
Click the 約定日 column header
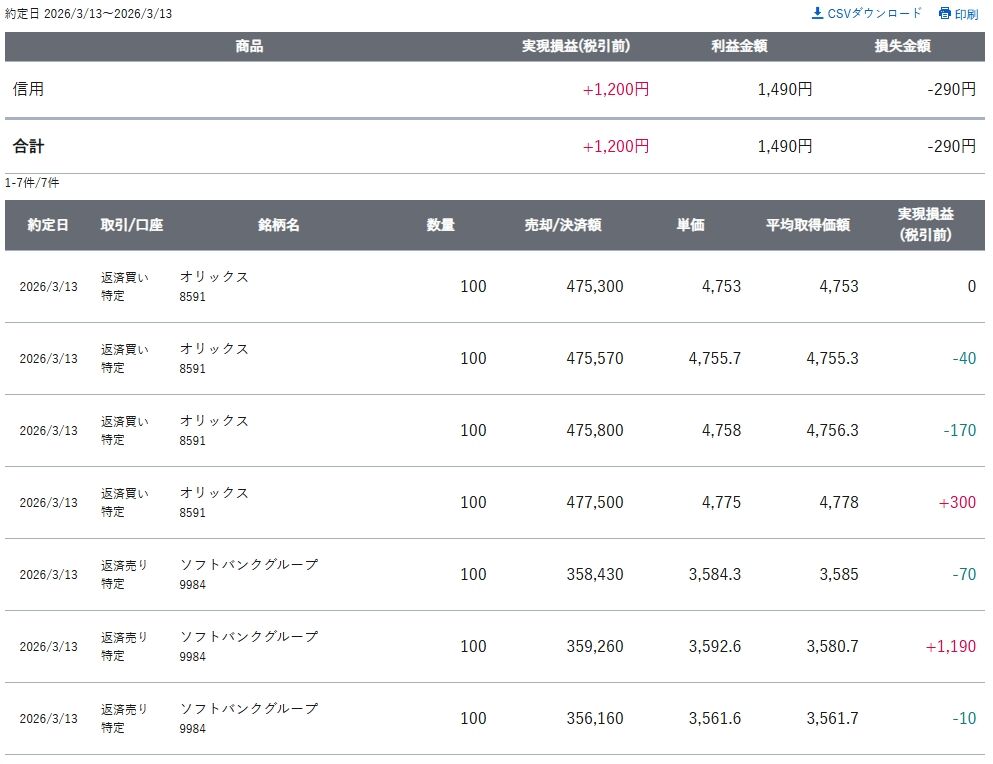[x=48, y=225]
